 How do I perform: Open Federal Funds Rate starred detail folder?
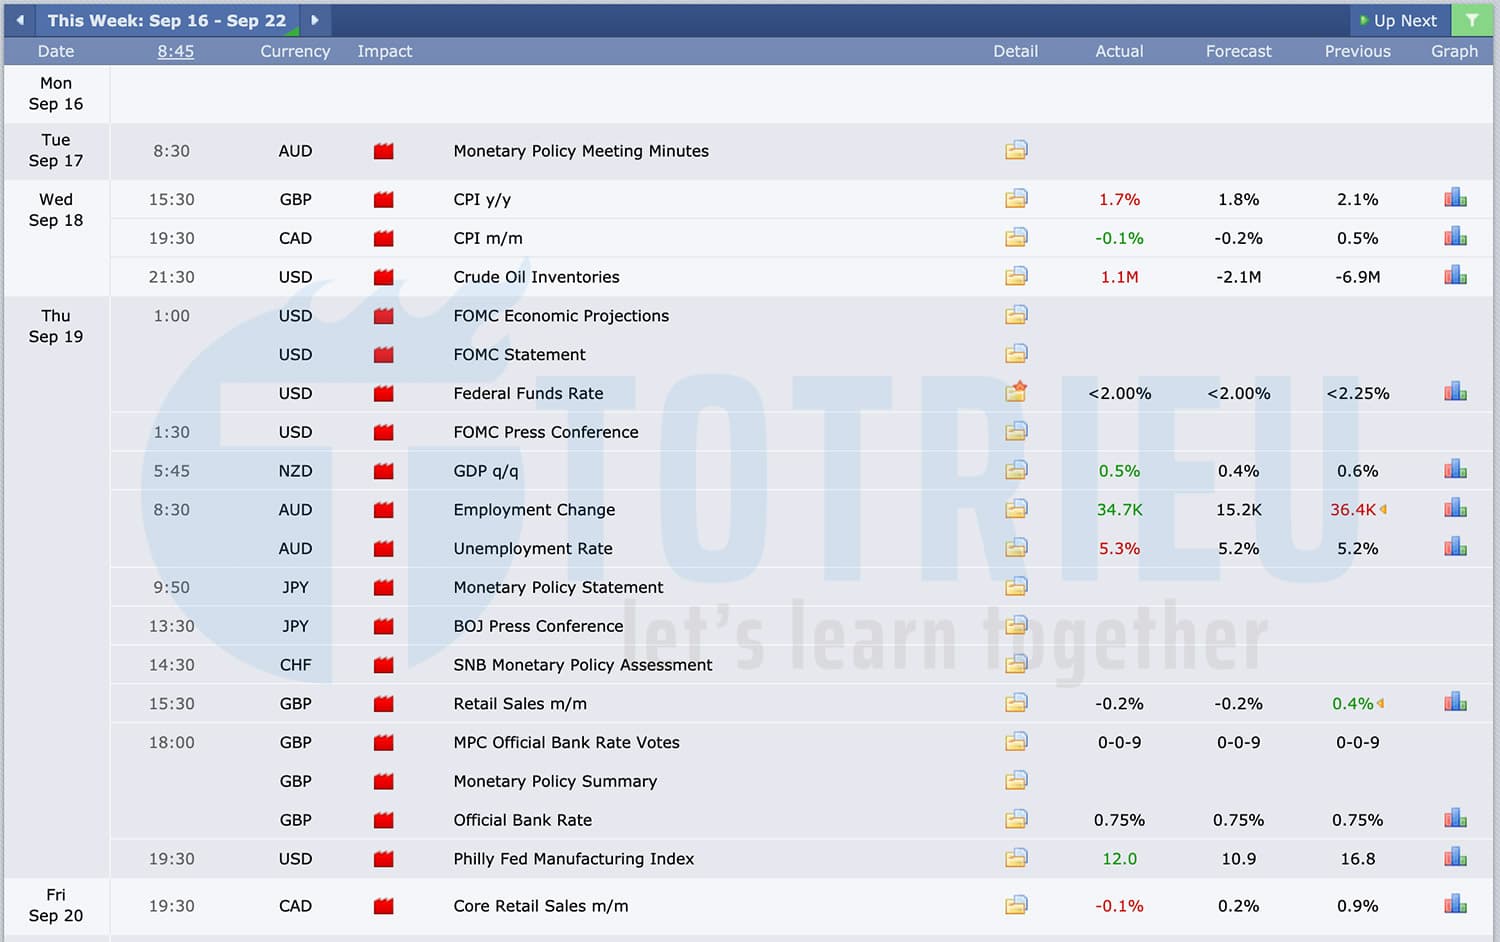click(x=1016, y=392)
